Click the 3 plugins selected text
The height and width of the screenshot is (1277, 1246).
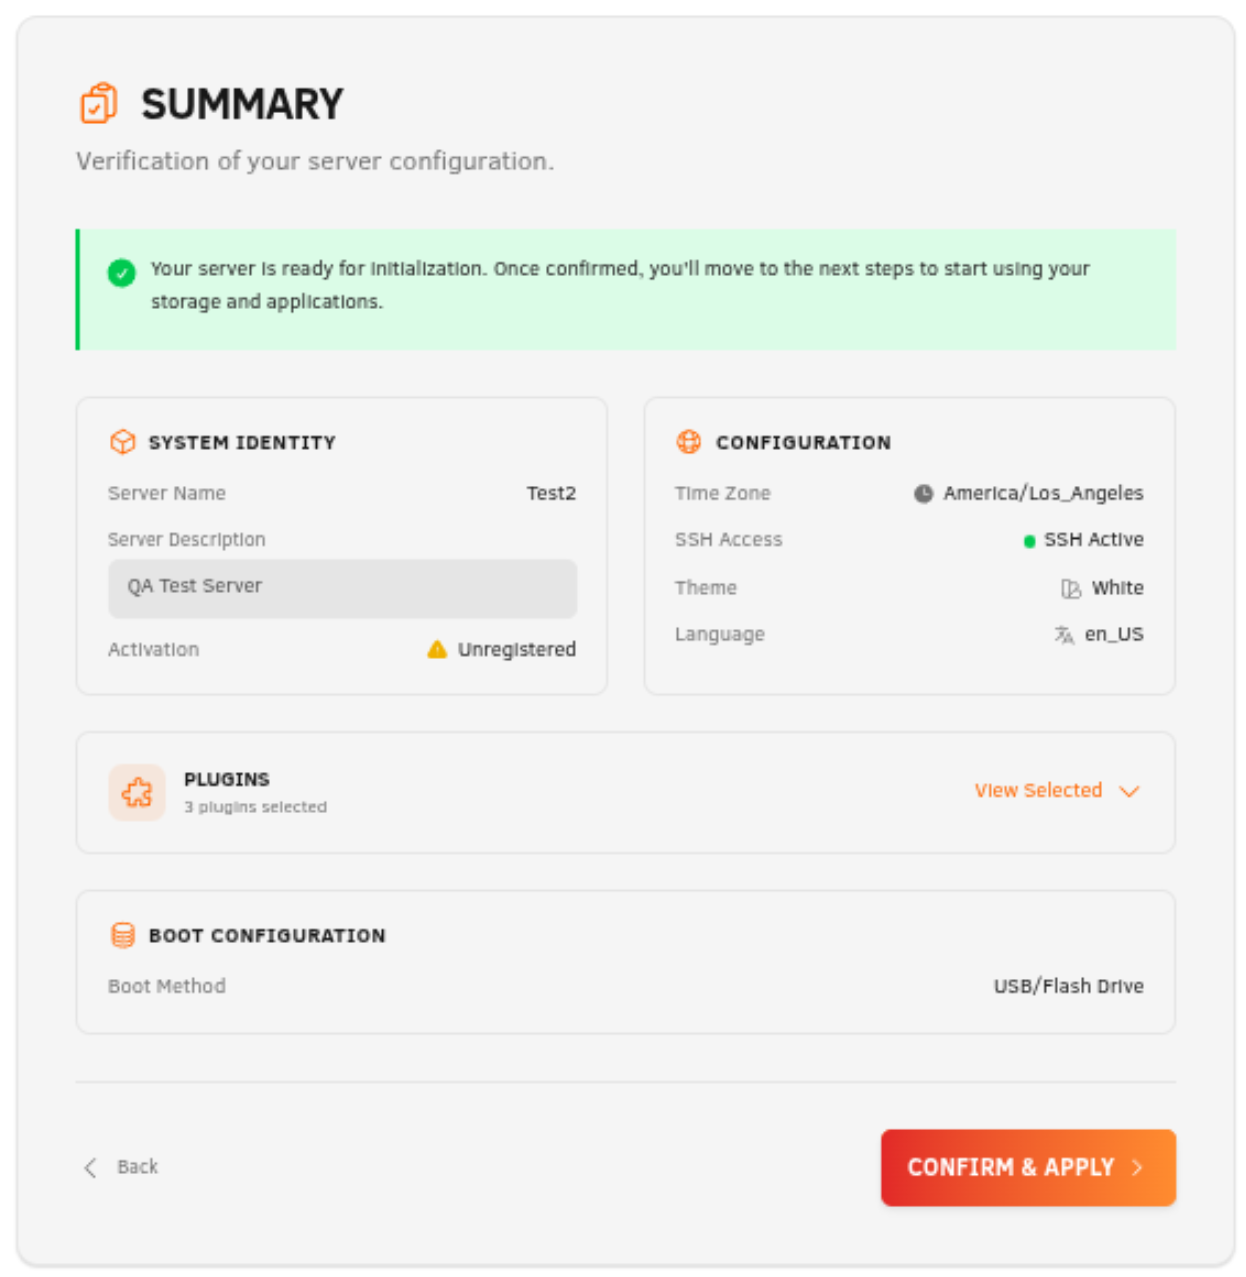255,807
